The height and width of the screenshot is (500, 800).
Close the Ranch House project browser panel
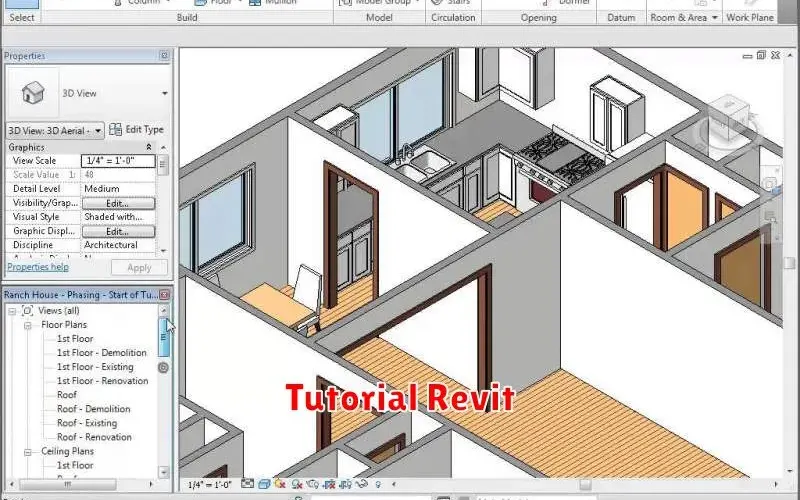164,295
